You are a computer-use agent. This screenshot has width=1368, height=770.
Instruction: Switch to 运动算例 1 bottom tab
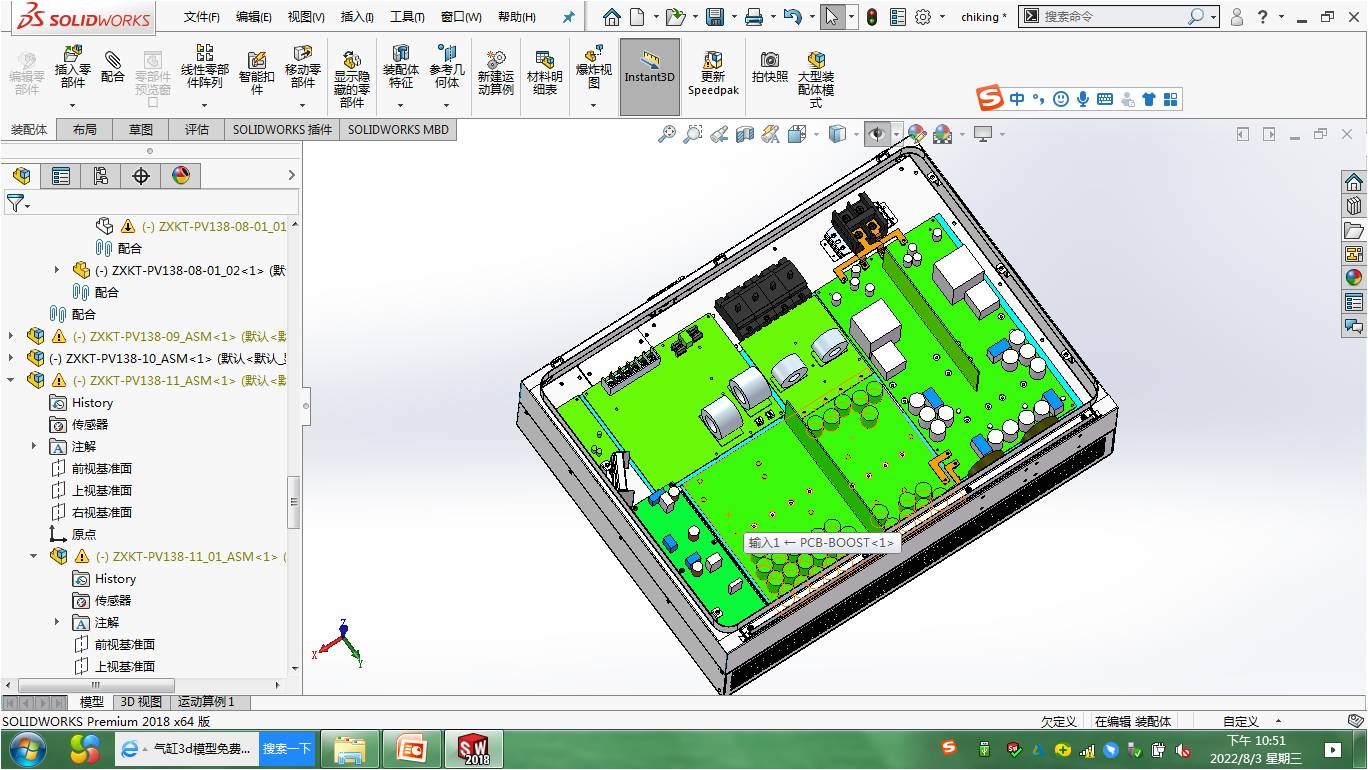pyautogui.click(x=206, y=702)
